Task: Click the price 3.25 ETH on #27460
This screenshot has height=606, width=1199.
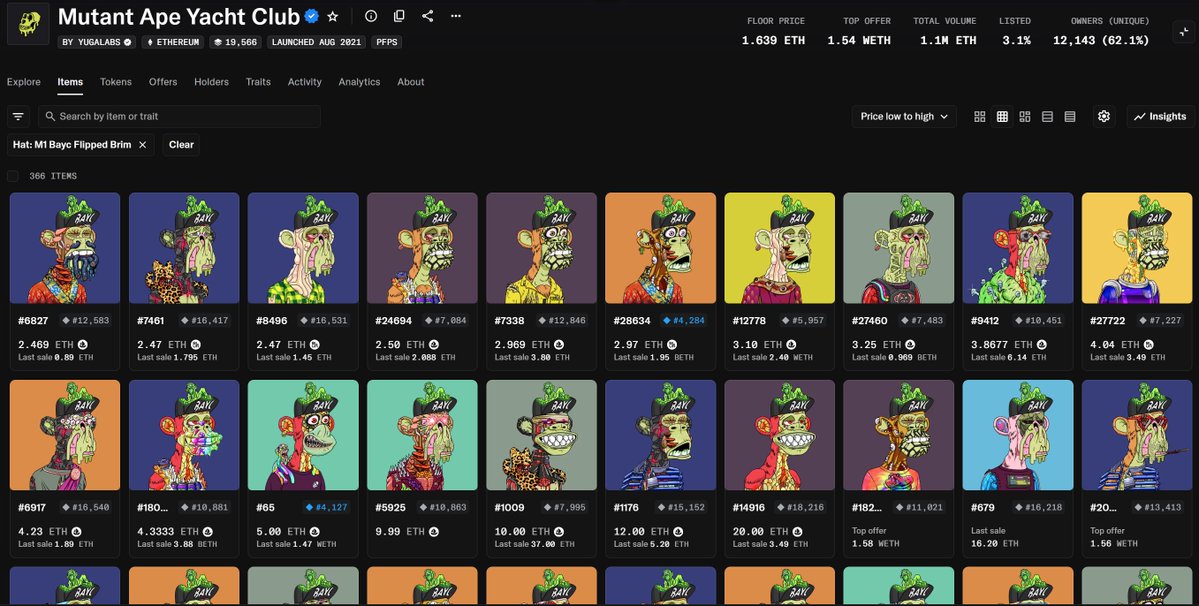Action: pos(875,345)
